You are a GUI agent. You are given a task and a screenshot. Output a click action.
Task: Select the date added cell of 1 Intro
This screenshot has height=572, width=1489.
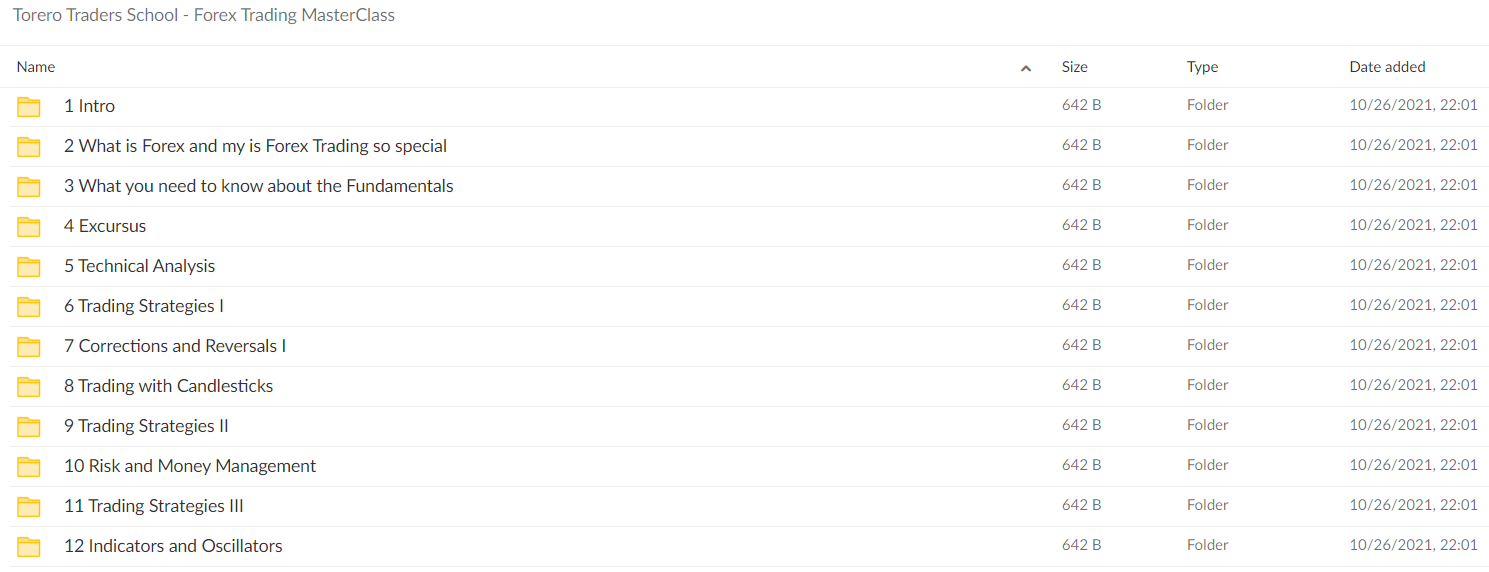pyautogui.click(x=1413, y=105)
